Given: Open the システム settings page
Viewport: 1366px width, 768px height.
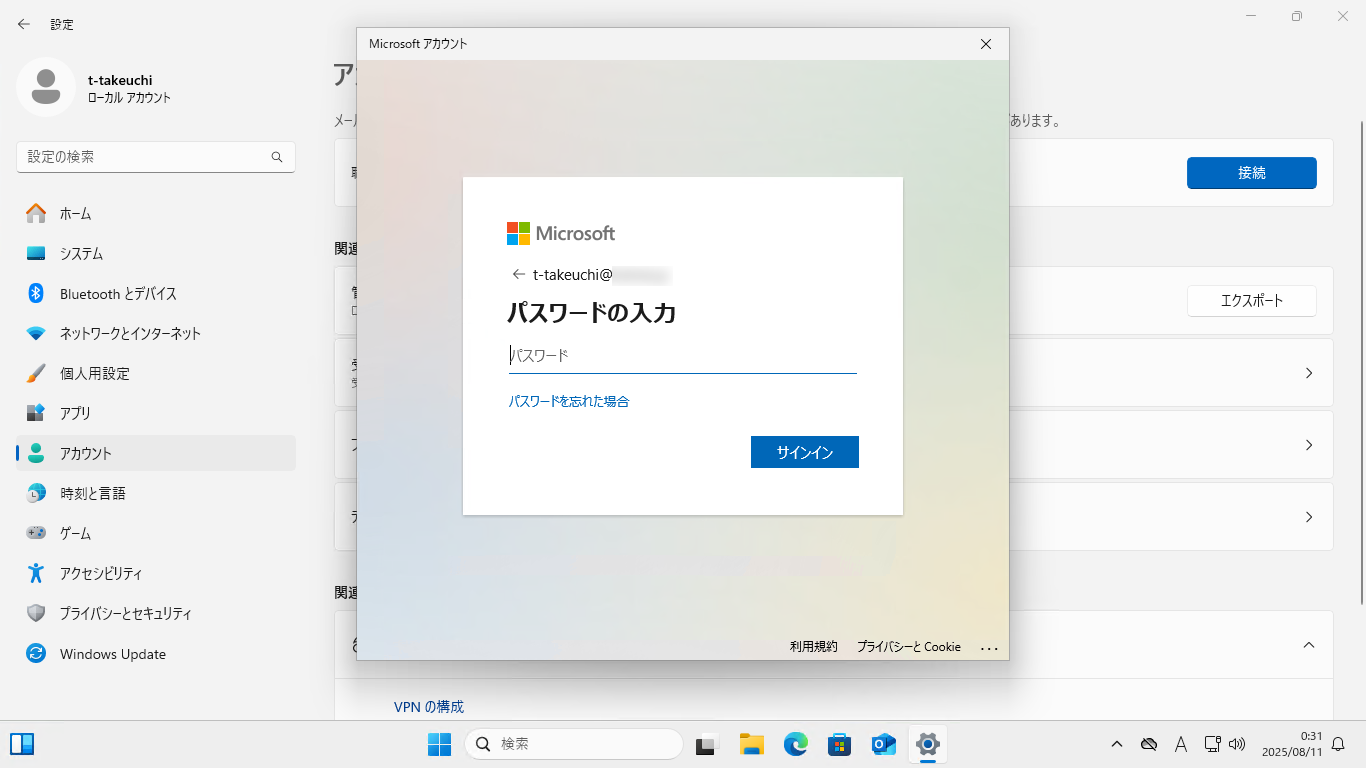Looking at the screenshot, I should point(156,253).
